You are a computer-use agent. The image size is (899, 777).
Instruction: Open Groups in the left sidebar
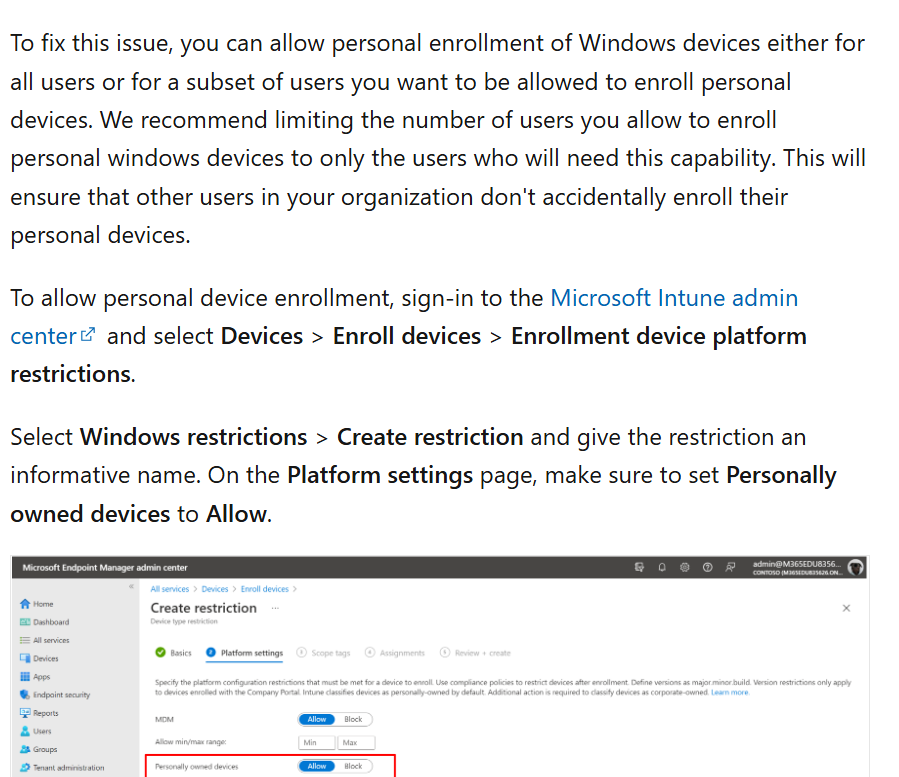[38, 749]
